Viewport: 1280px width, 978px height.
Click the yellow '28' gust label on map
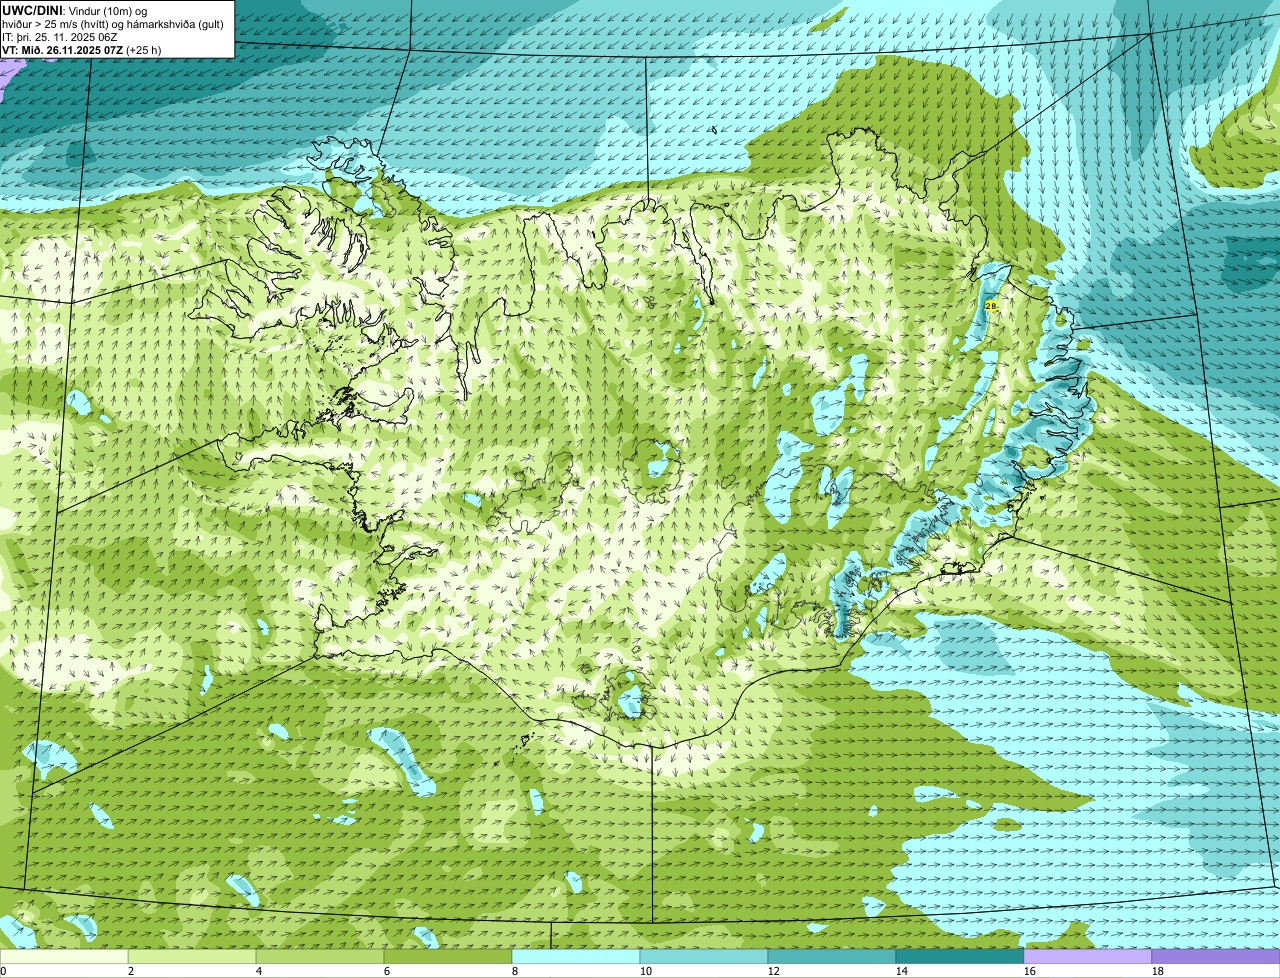990,306
